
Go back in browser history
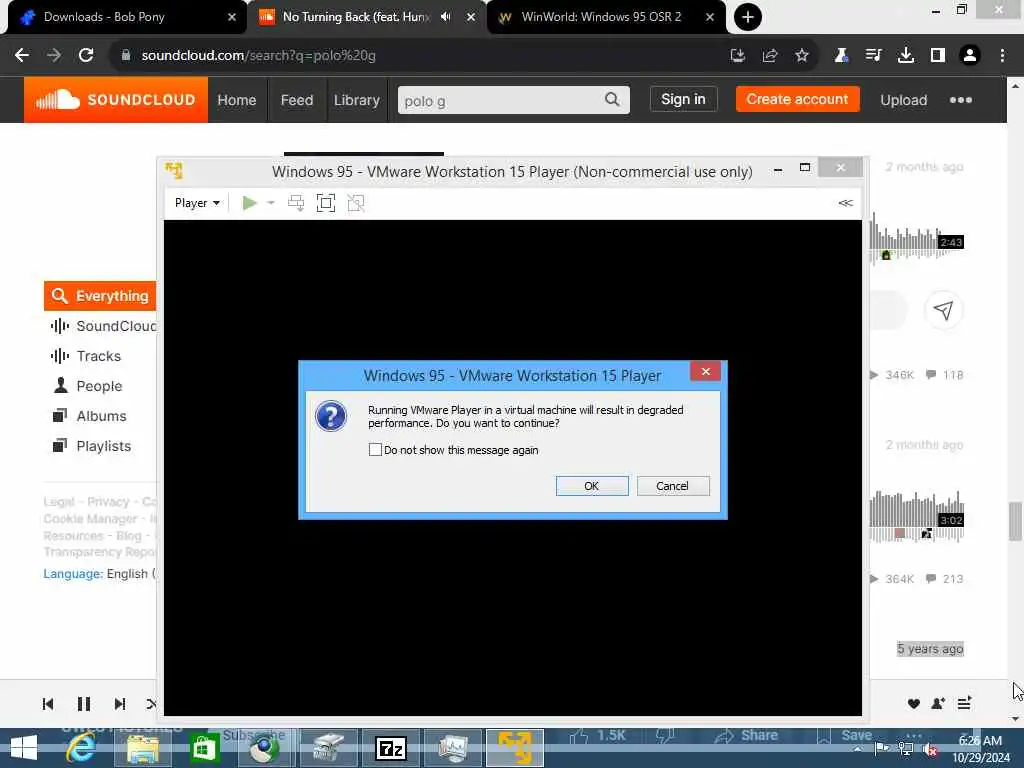[x=22, y=56]
